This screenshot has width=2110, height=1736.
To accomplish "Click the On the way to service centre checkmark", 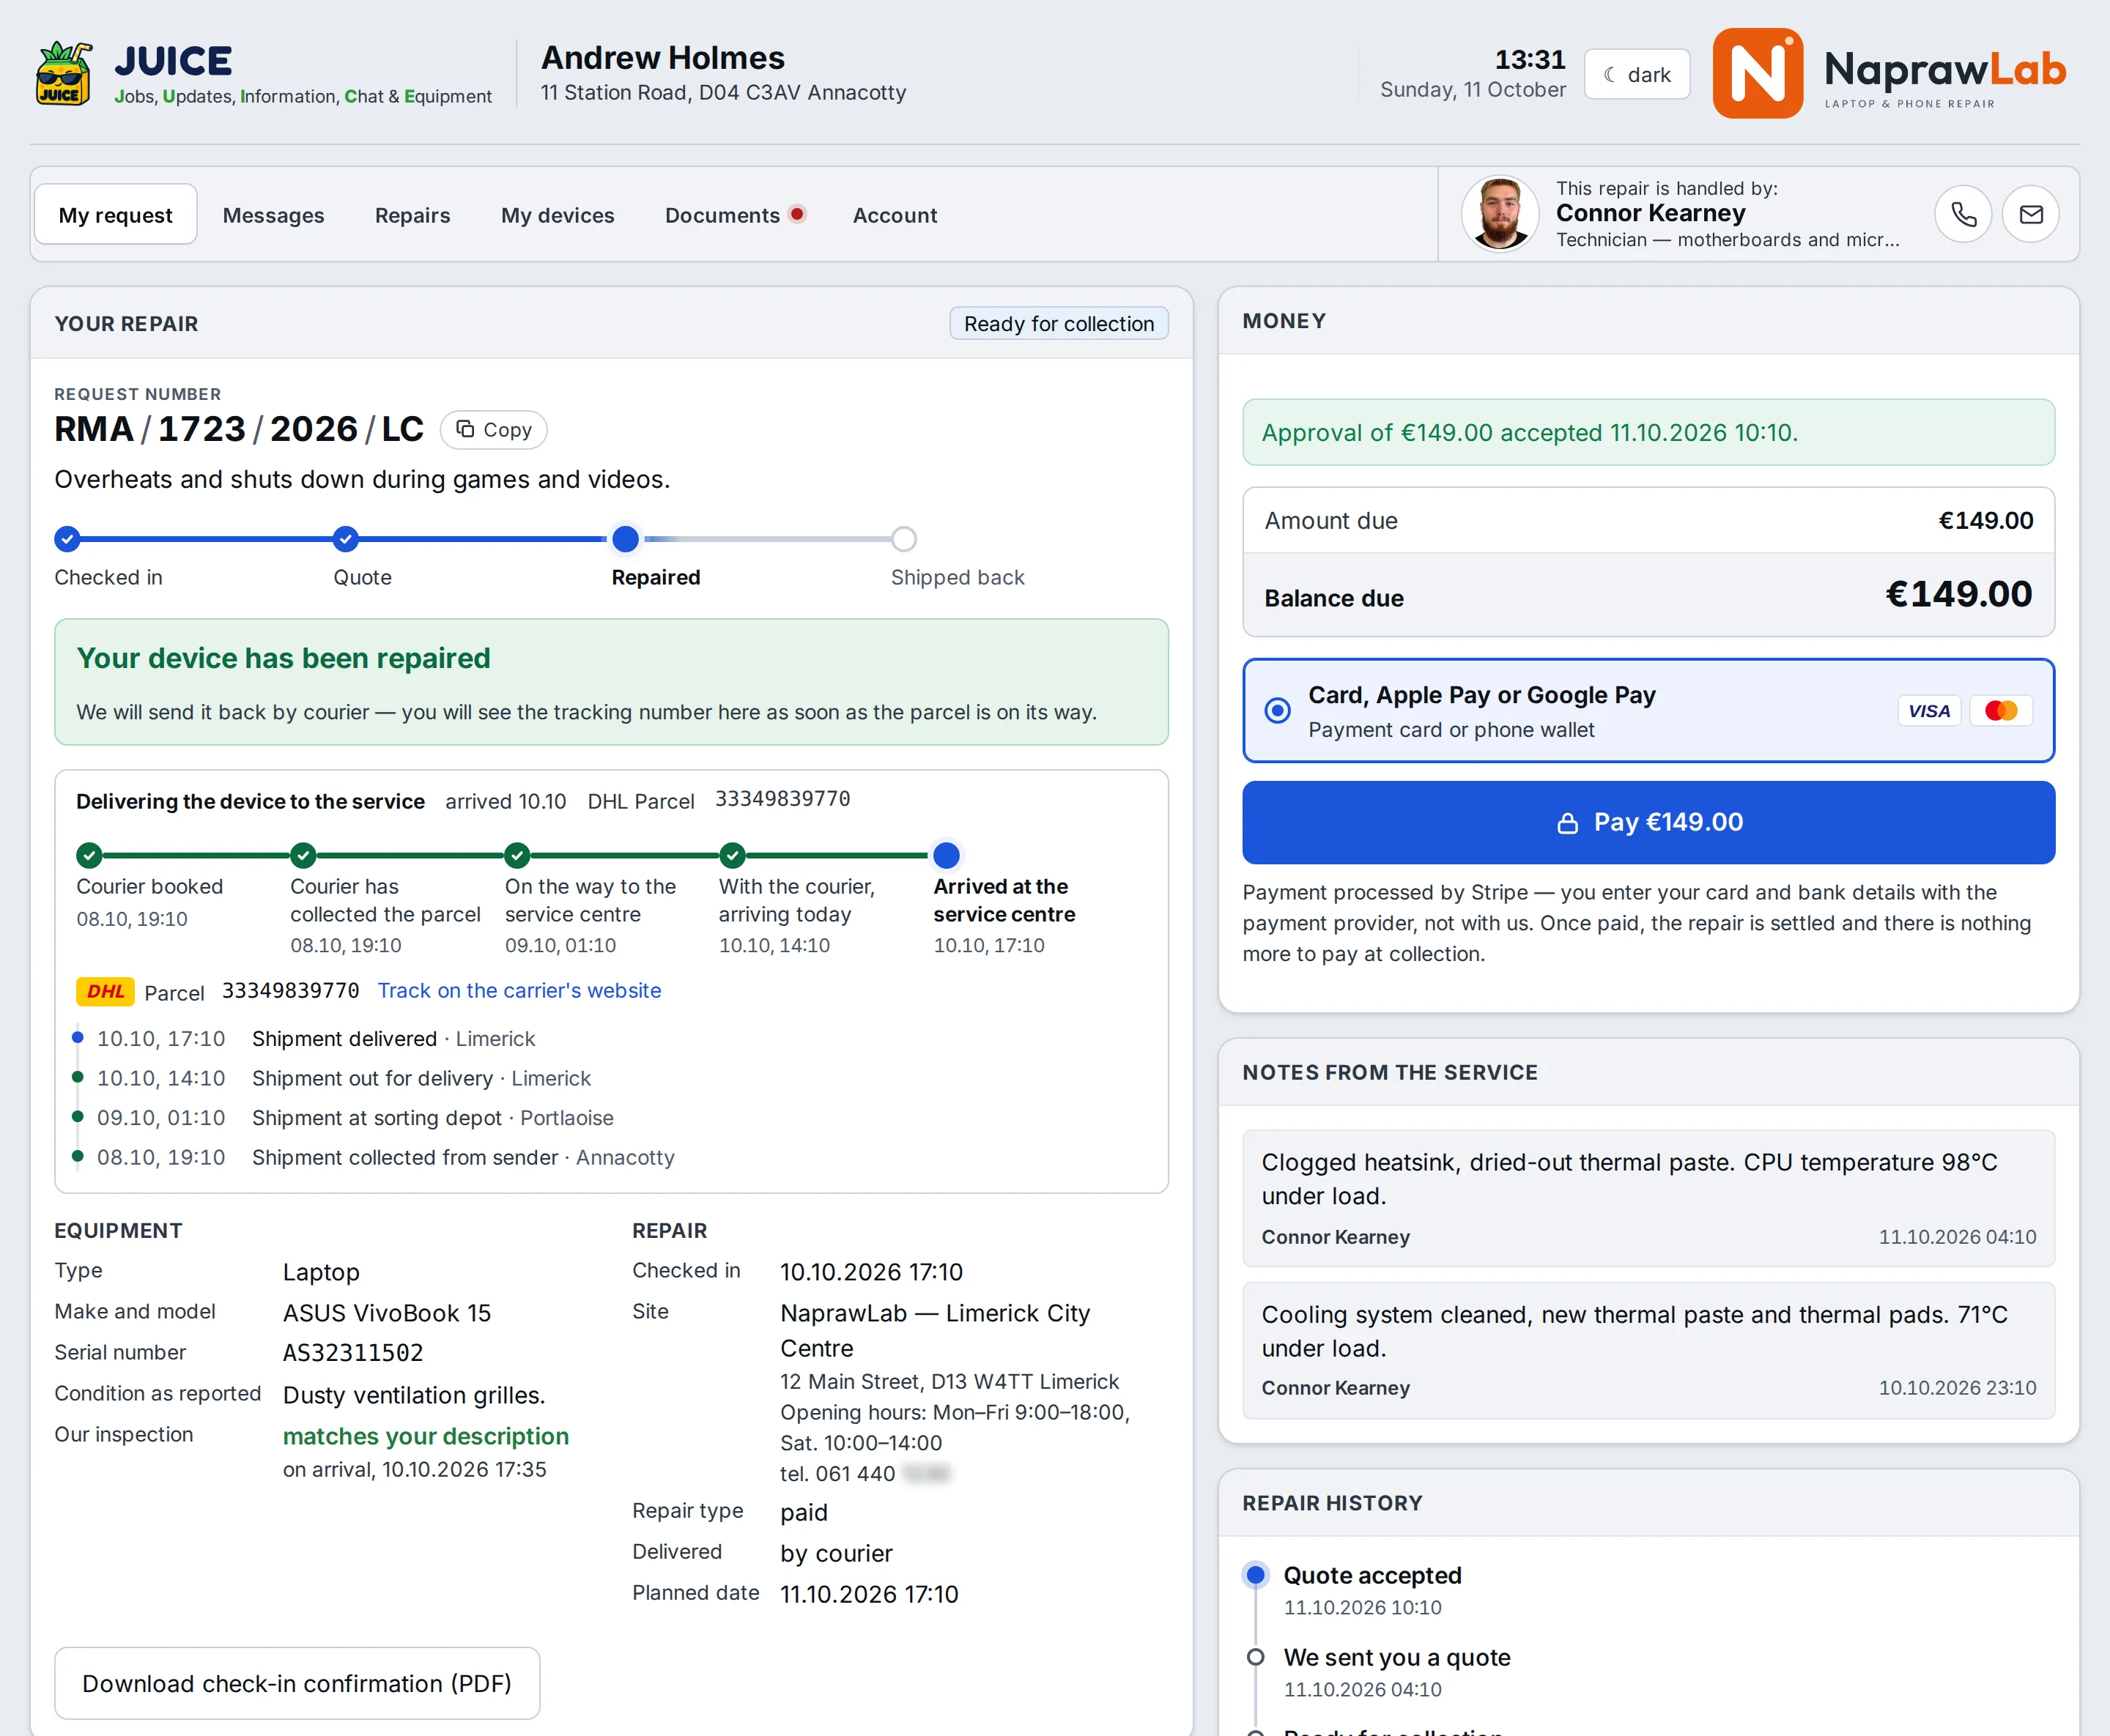I will (517, 855).
